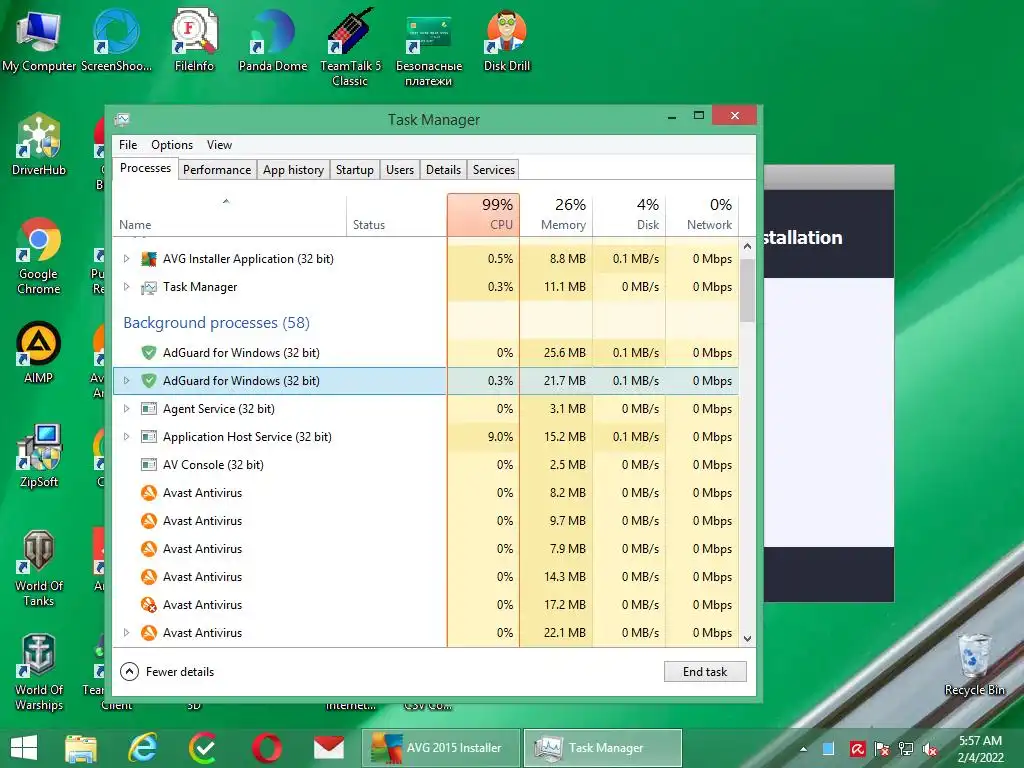Screen dimensions: 1024x768
Task: Switch to the Details tab
Action: [x=443, y=170]
